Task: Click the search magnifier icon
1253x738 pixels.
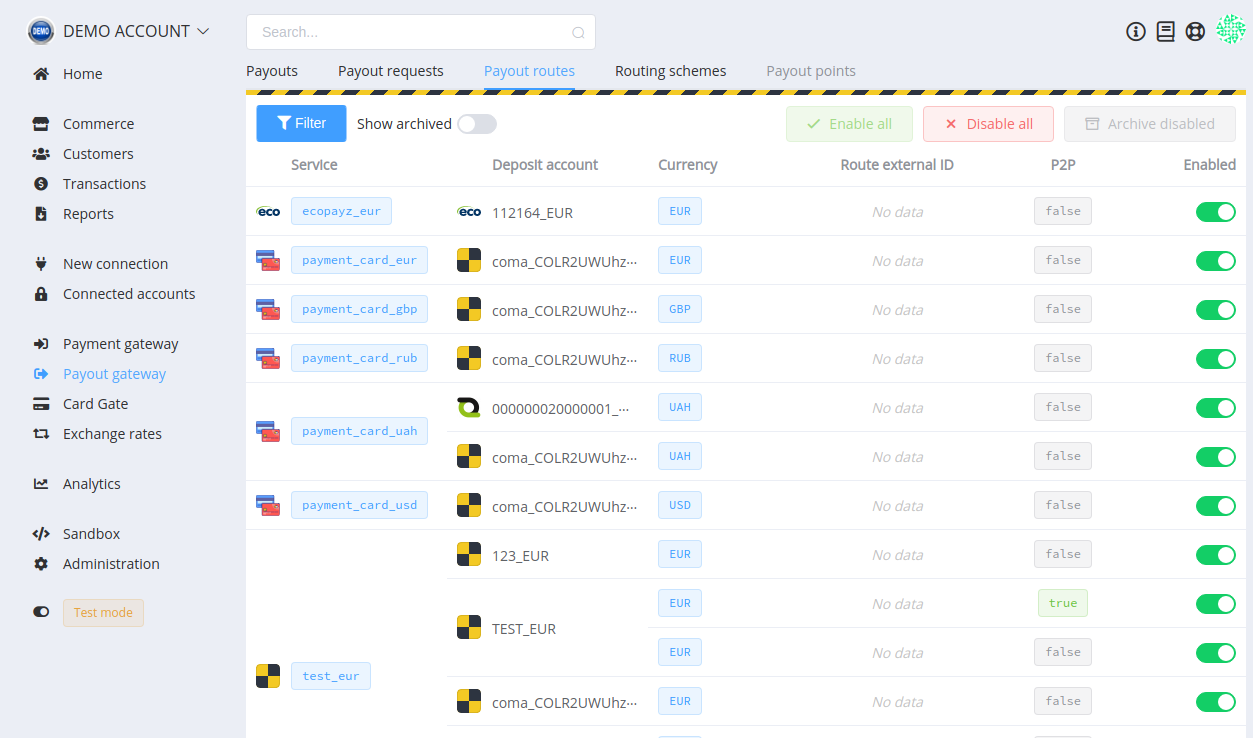Action: point(578,32)
